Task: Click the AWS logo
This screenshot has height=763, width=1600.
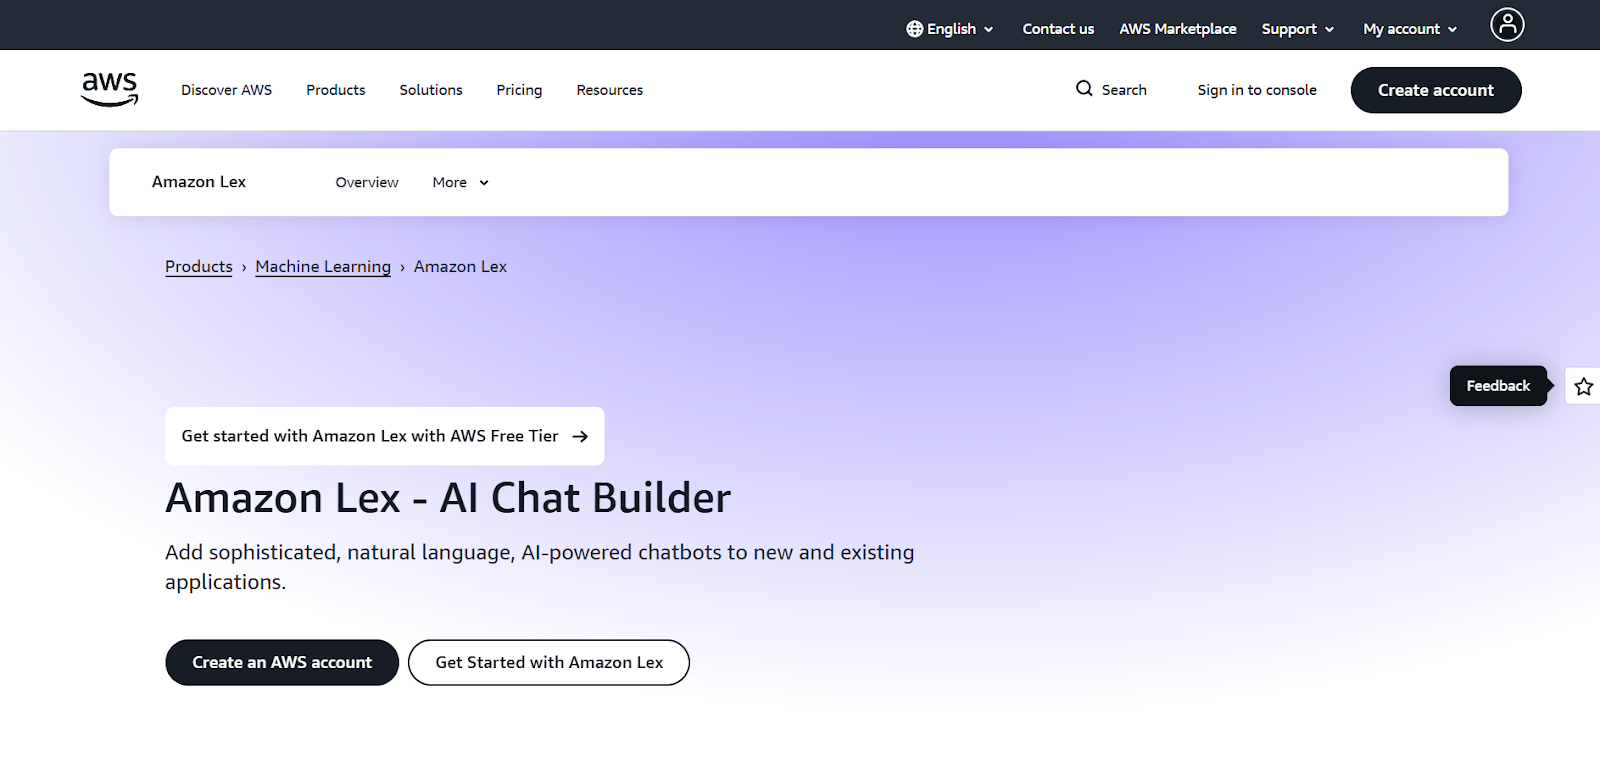Action: (110, 89)
